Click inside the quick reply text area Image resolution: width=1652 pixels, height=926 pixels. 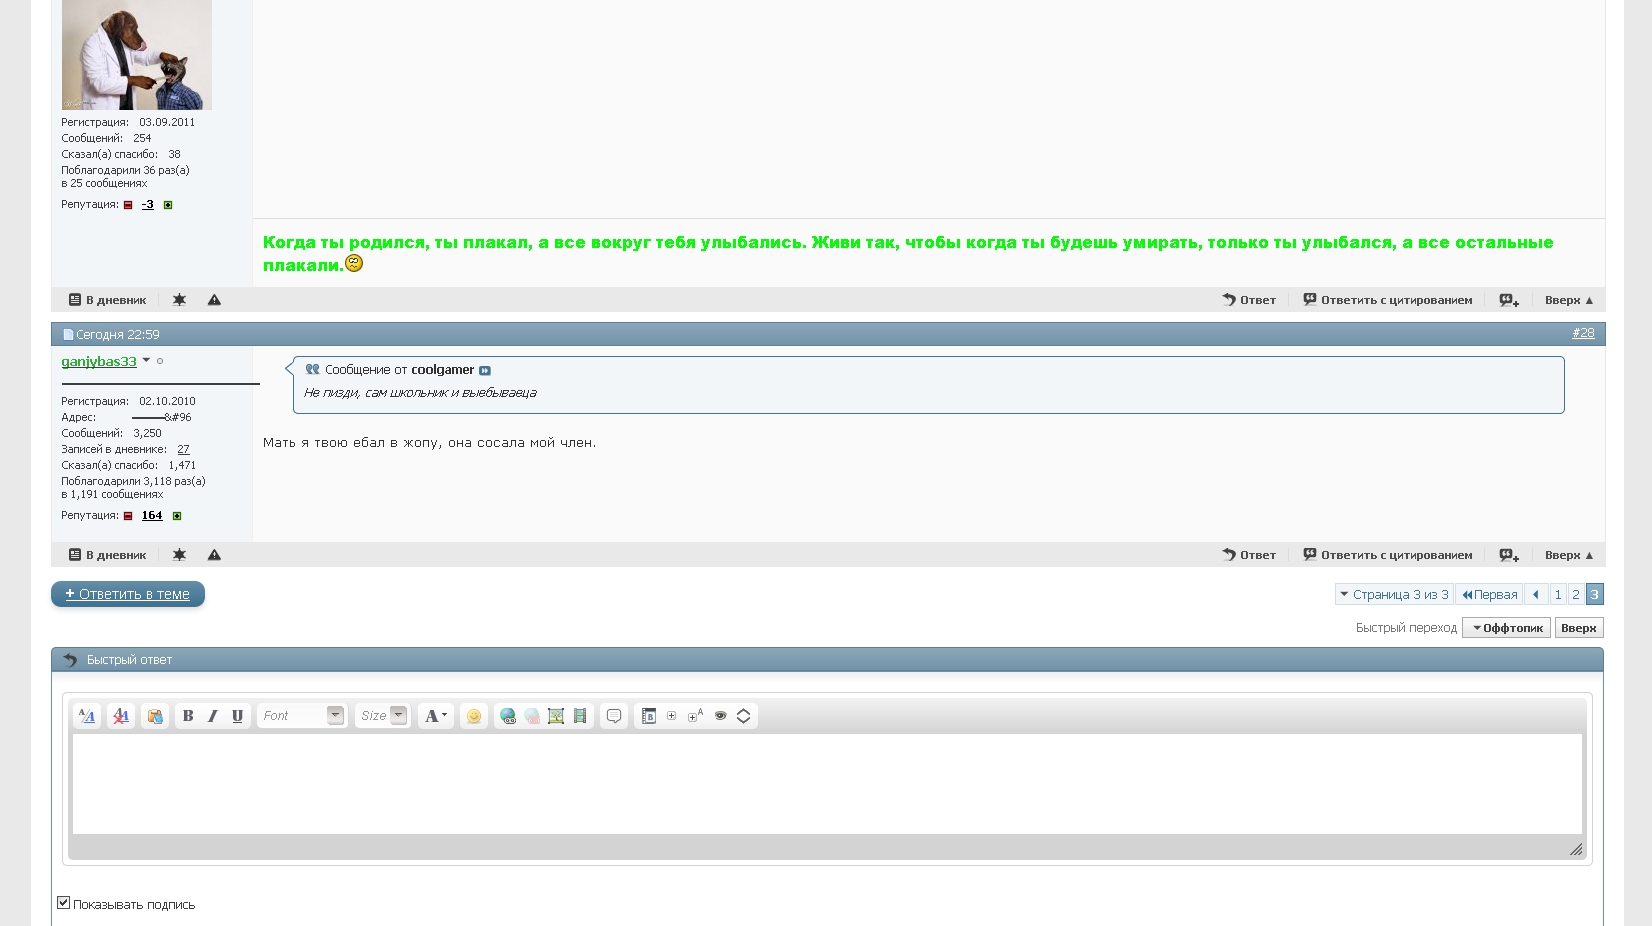[827, 784]
